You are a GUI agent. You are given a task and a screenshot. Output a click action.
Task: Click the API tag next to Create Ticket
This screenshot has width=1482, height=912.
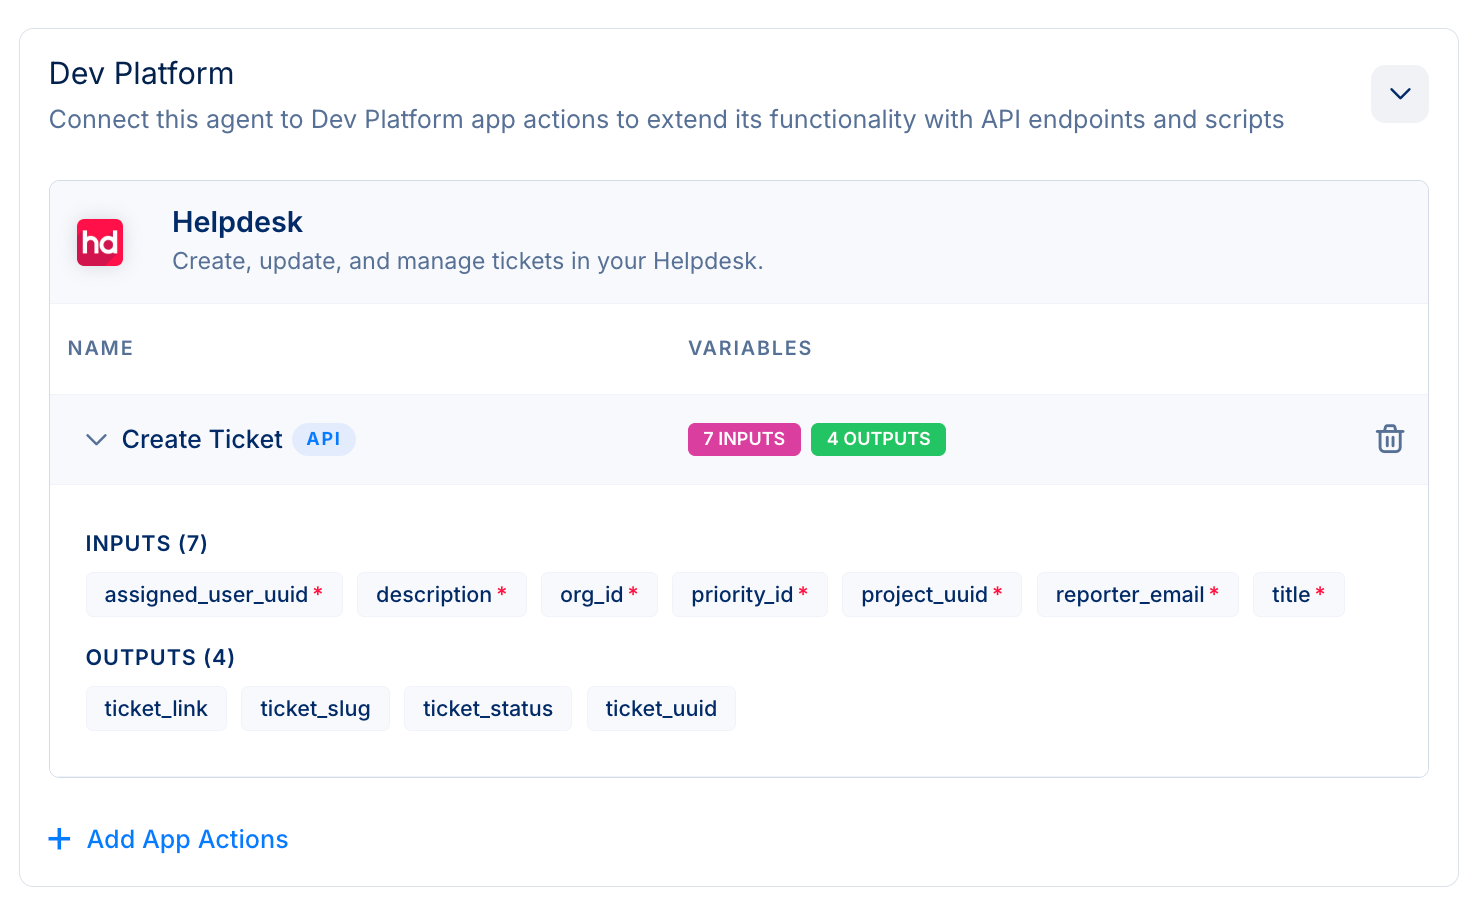pos(323,439)
